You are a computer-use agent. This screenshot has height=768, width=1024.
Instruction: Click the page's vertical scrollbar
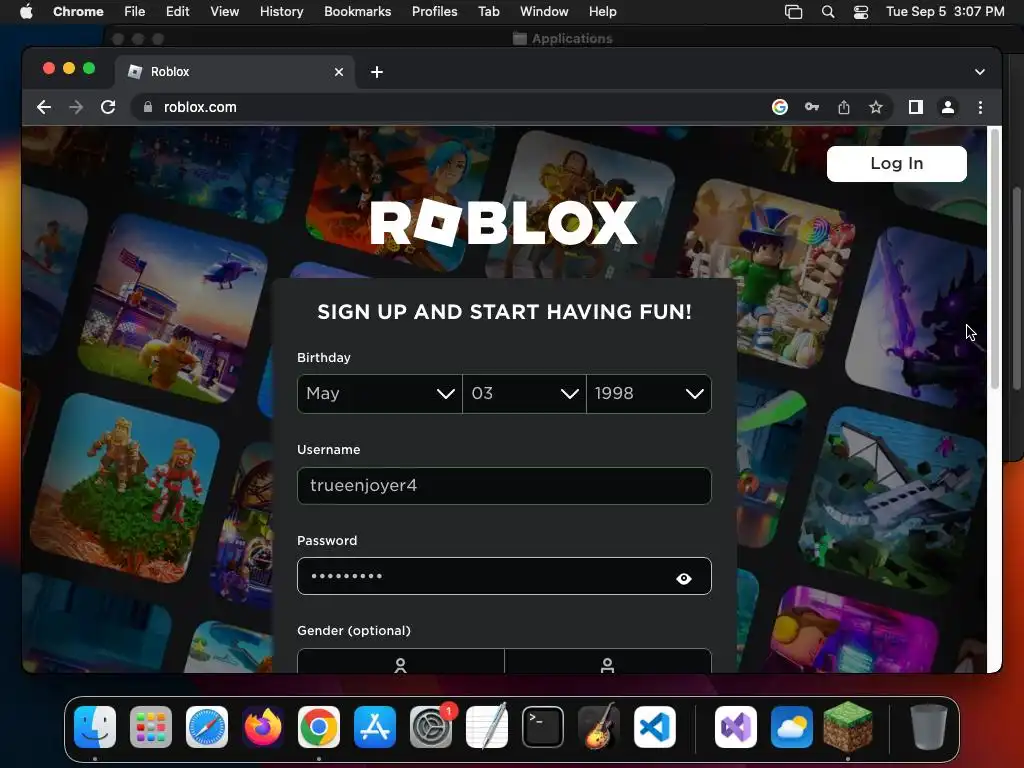click(995, 261)
